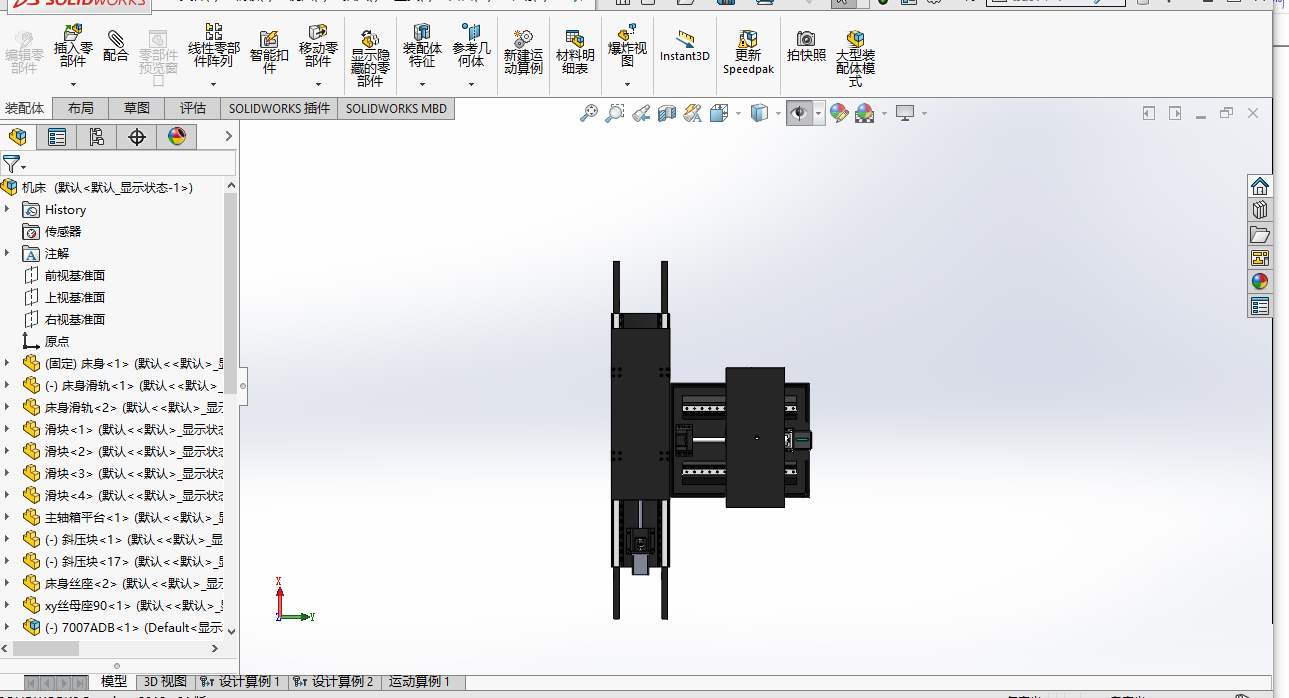
Task: Open DimXpertManager tab
Action: (x=137, y=137)
